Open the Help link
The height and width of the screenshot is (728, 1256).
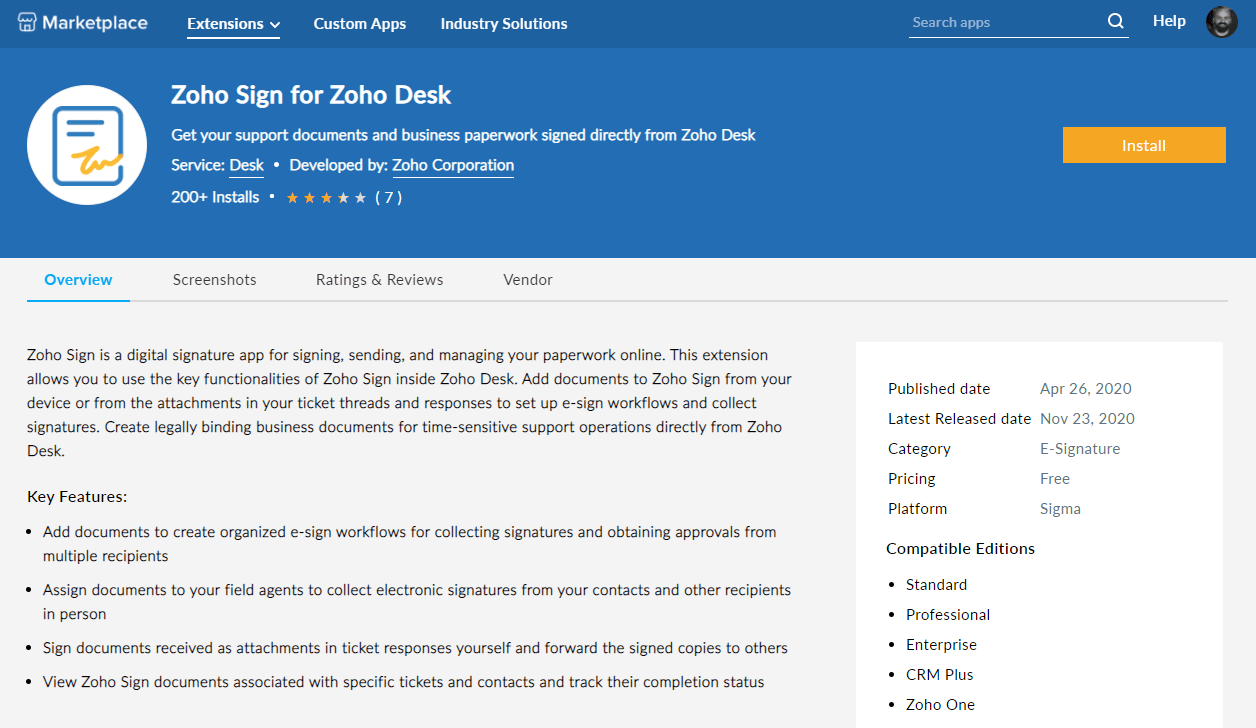tap(1169, 21)
